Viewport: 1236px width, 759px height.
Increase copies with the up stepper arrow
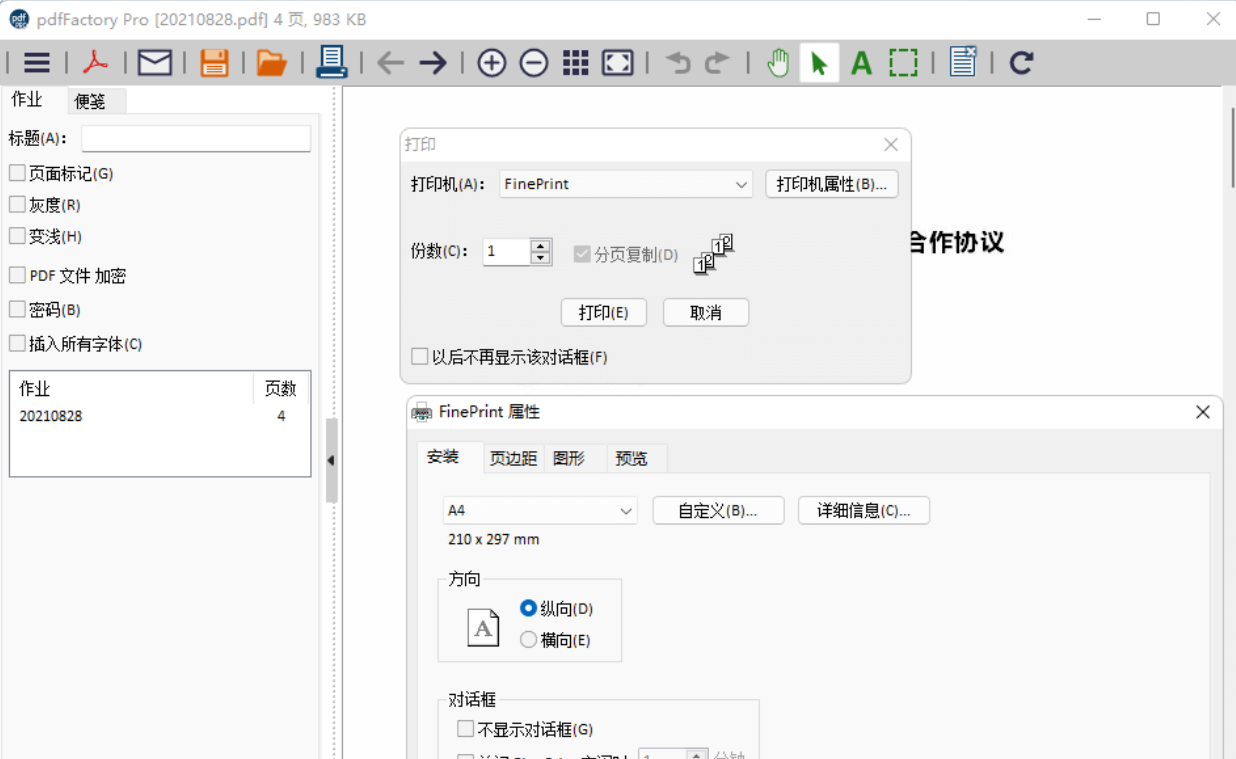click(x=541, y=246)
